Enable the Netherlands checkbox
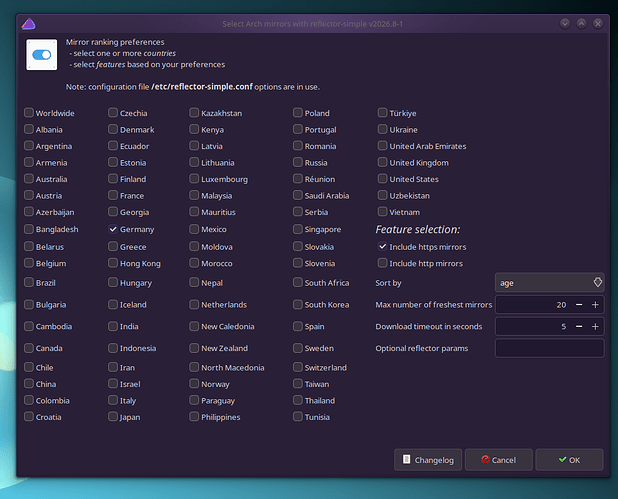 [194, 305]
